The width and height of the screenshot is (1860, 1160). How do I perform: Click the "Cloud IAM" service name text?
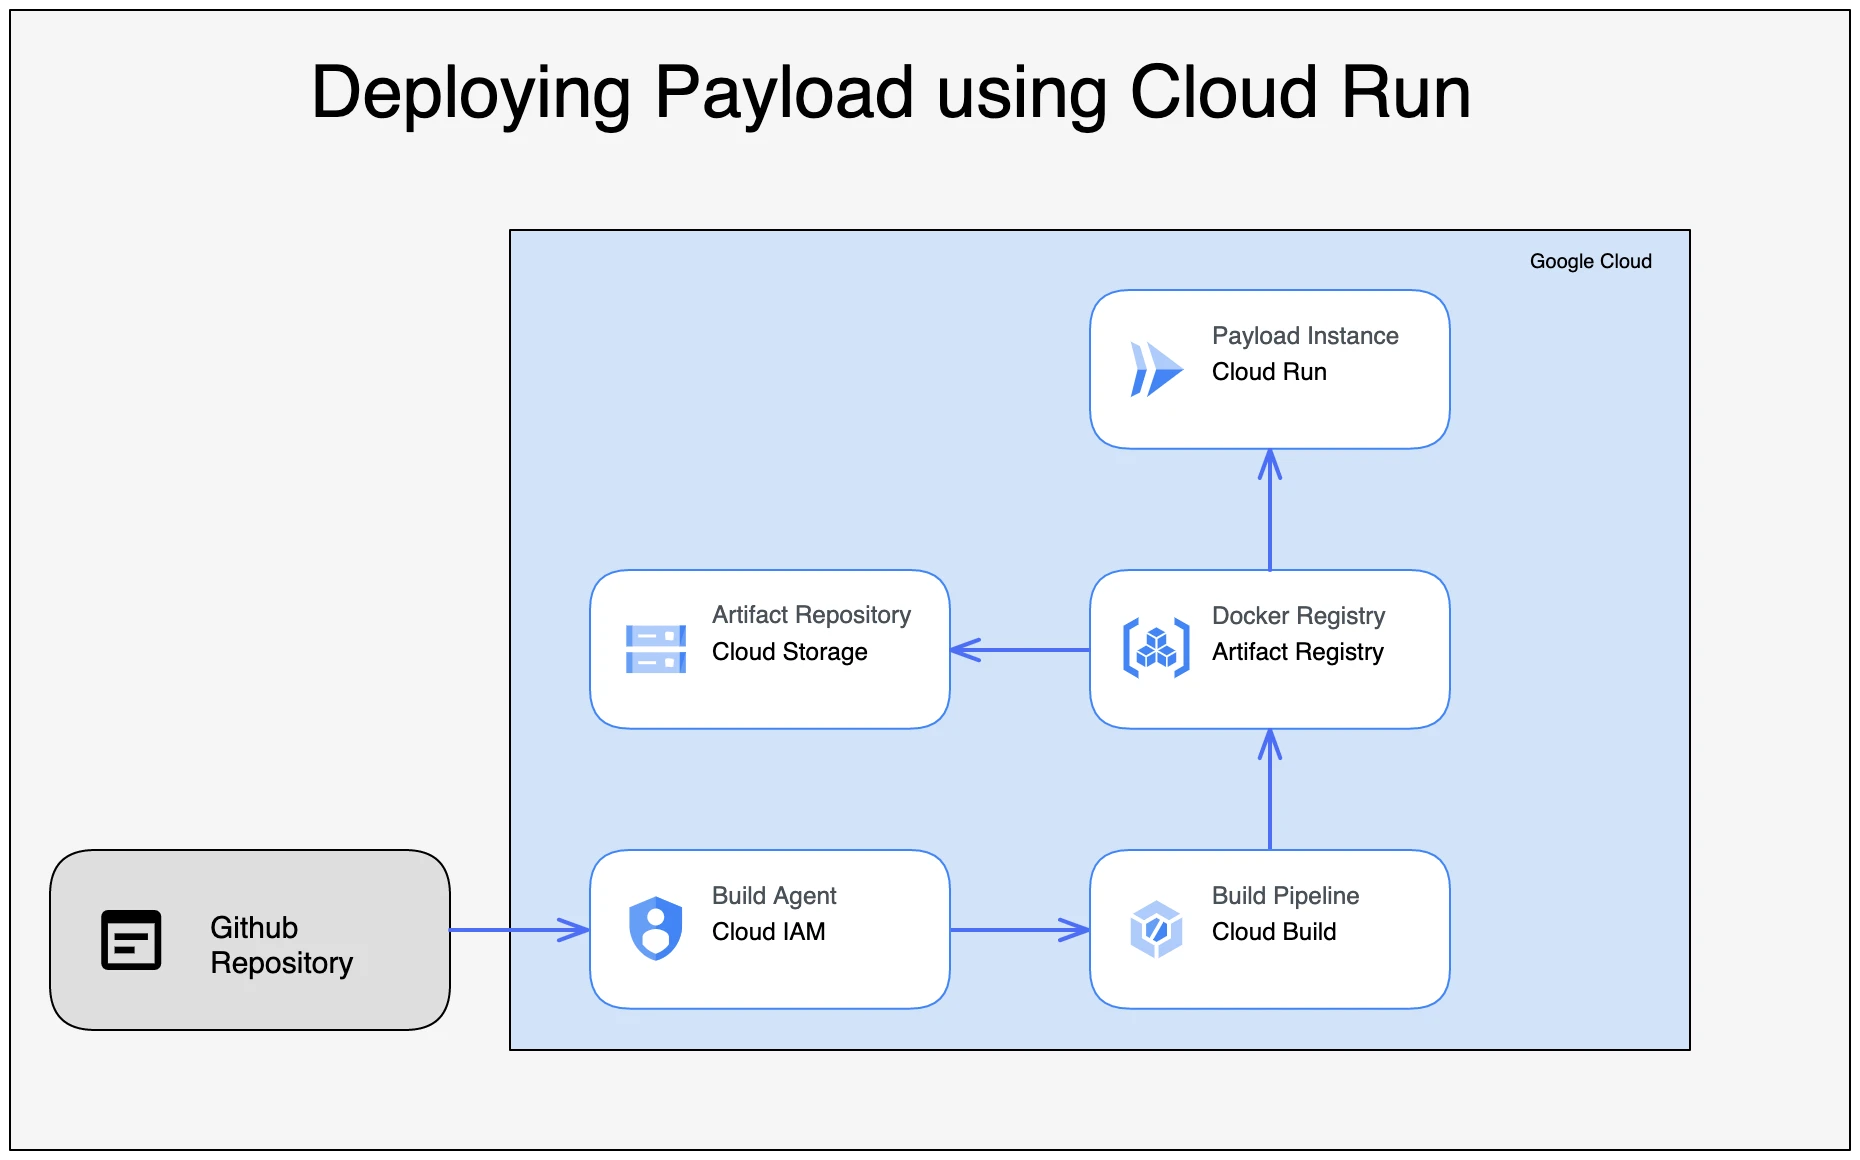768,932
